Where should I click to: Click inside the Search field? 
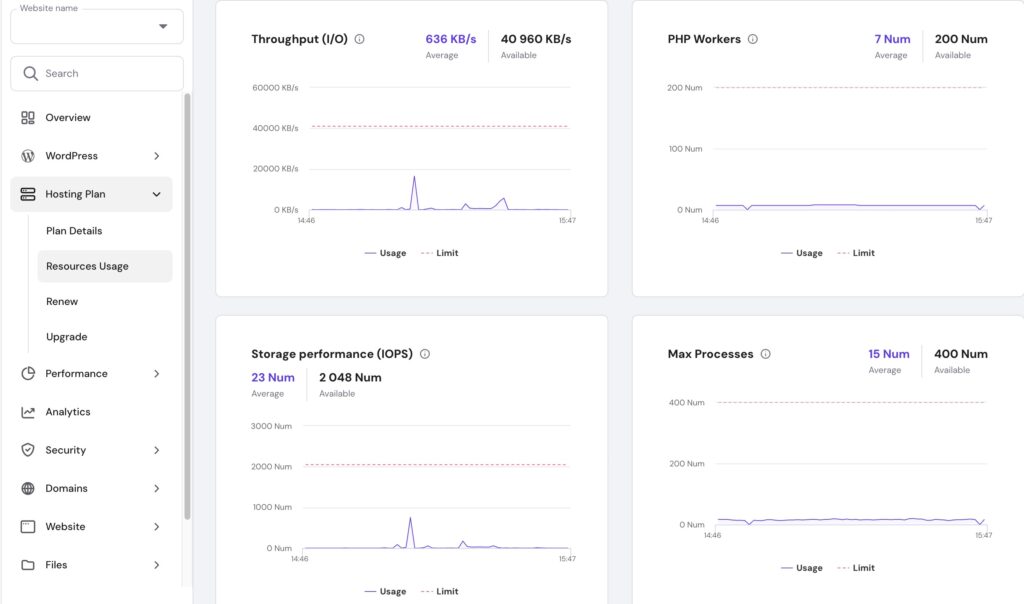pos(96,73)
